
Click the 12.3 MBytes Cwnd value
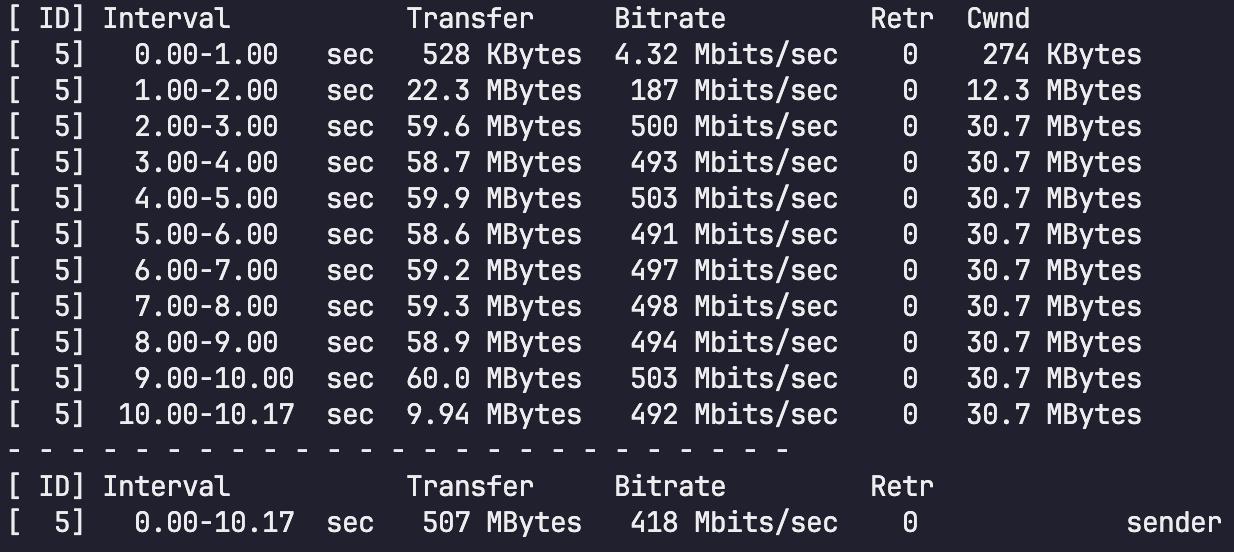[1053, 90]
